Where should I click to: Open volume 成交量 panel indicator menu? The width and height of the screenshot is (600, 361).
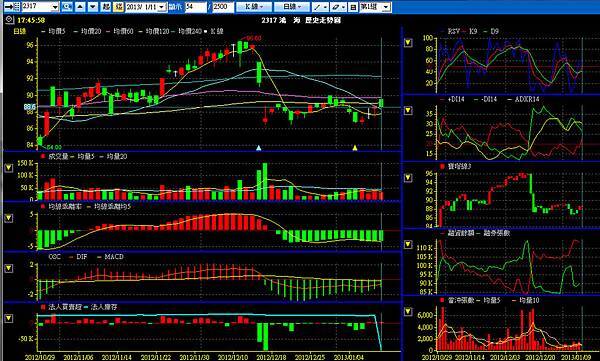[x=8, y=168]
